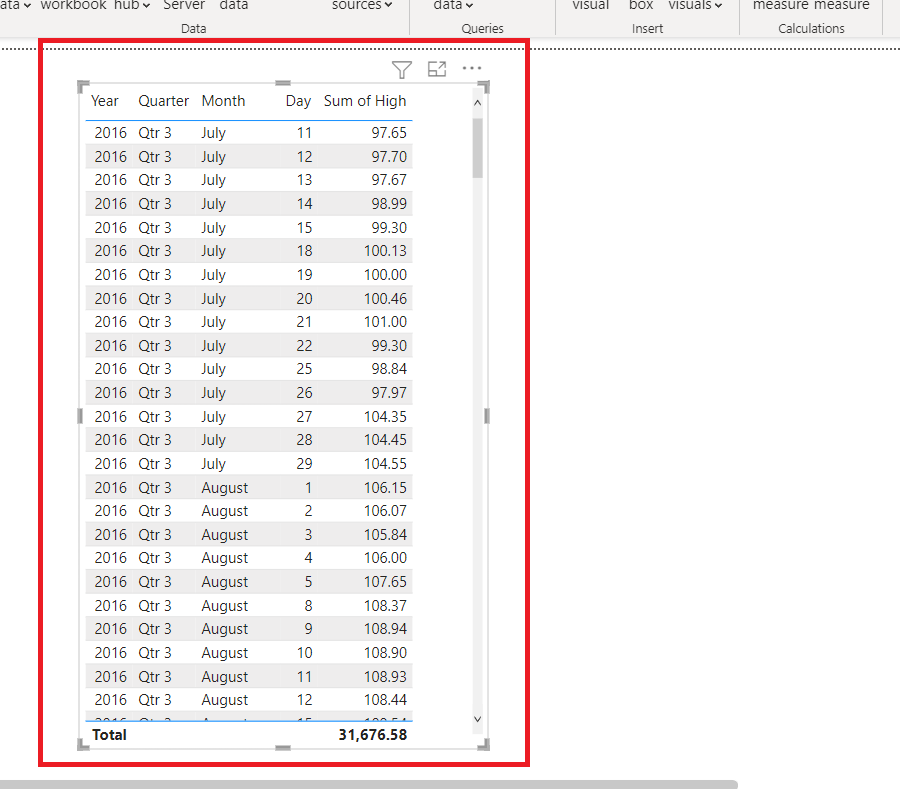This screenshot has height=789, width=900.
Task: Click the Month column header
Action: pos(221,100)
